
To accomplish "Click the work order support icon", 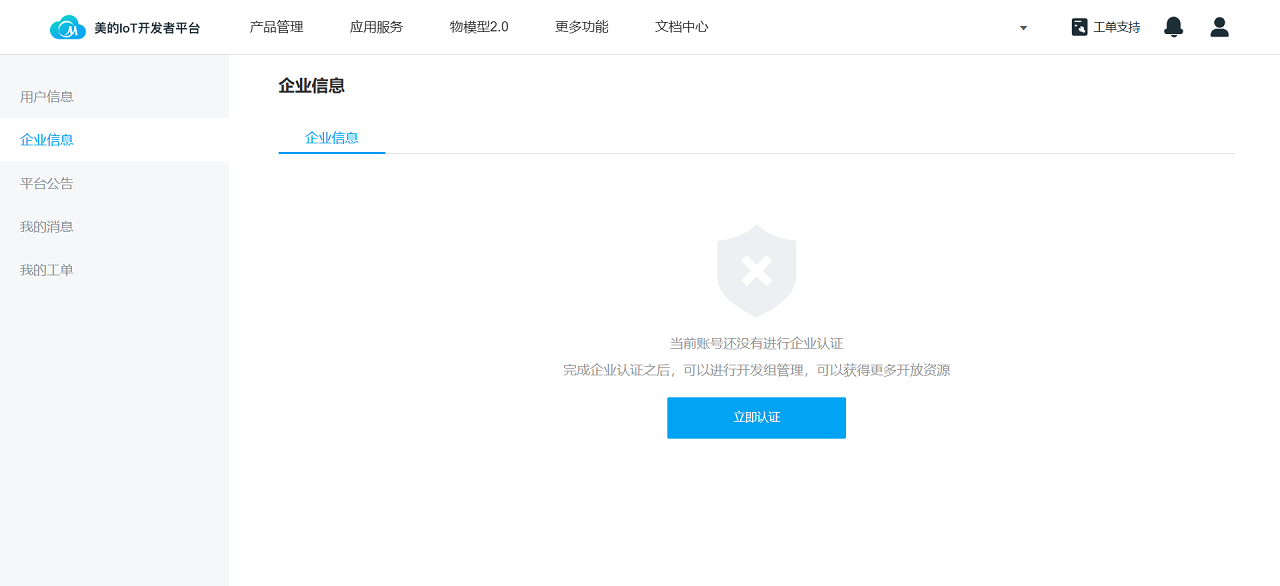I will click(x=1079, y=27).
